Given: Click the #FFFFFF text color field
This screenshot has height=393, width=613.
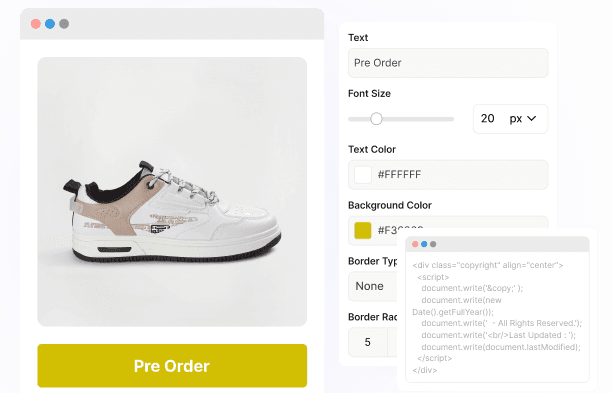Looking at the screenshot, I should [448, 174].
